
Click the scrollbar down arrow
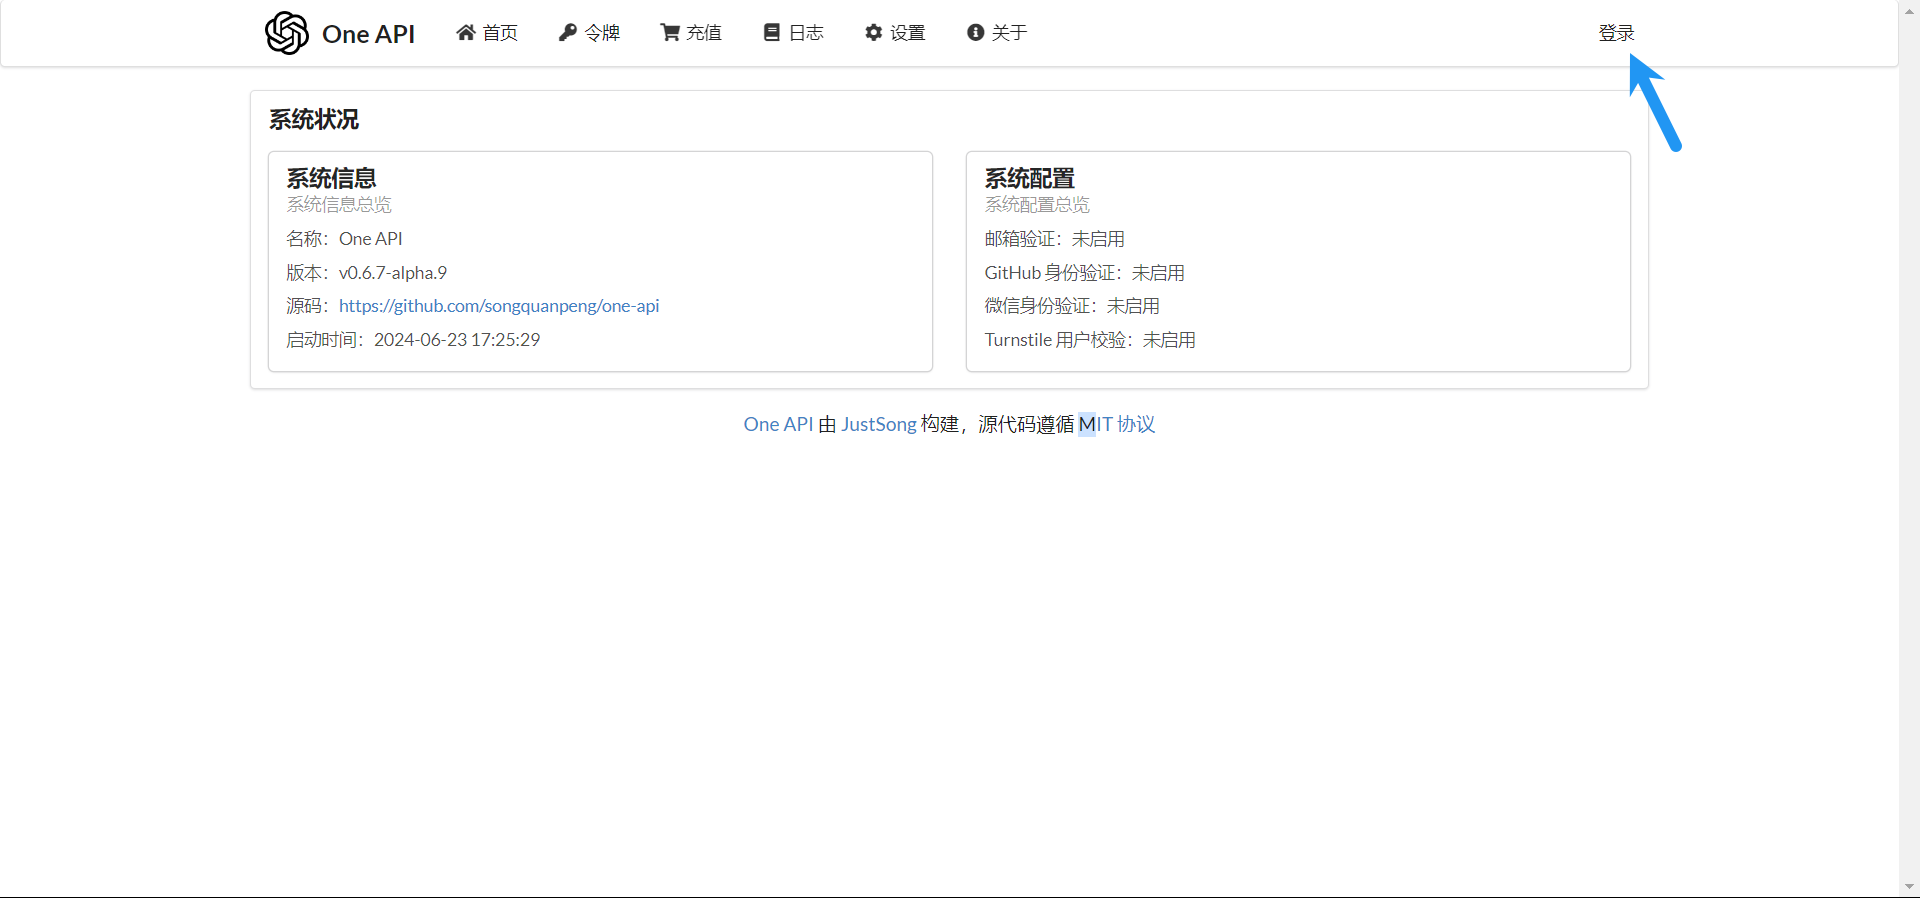(x=1909, y=887)
